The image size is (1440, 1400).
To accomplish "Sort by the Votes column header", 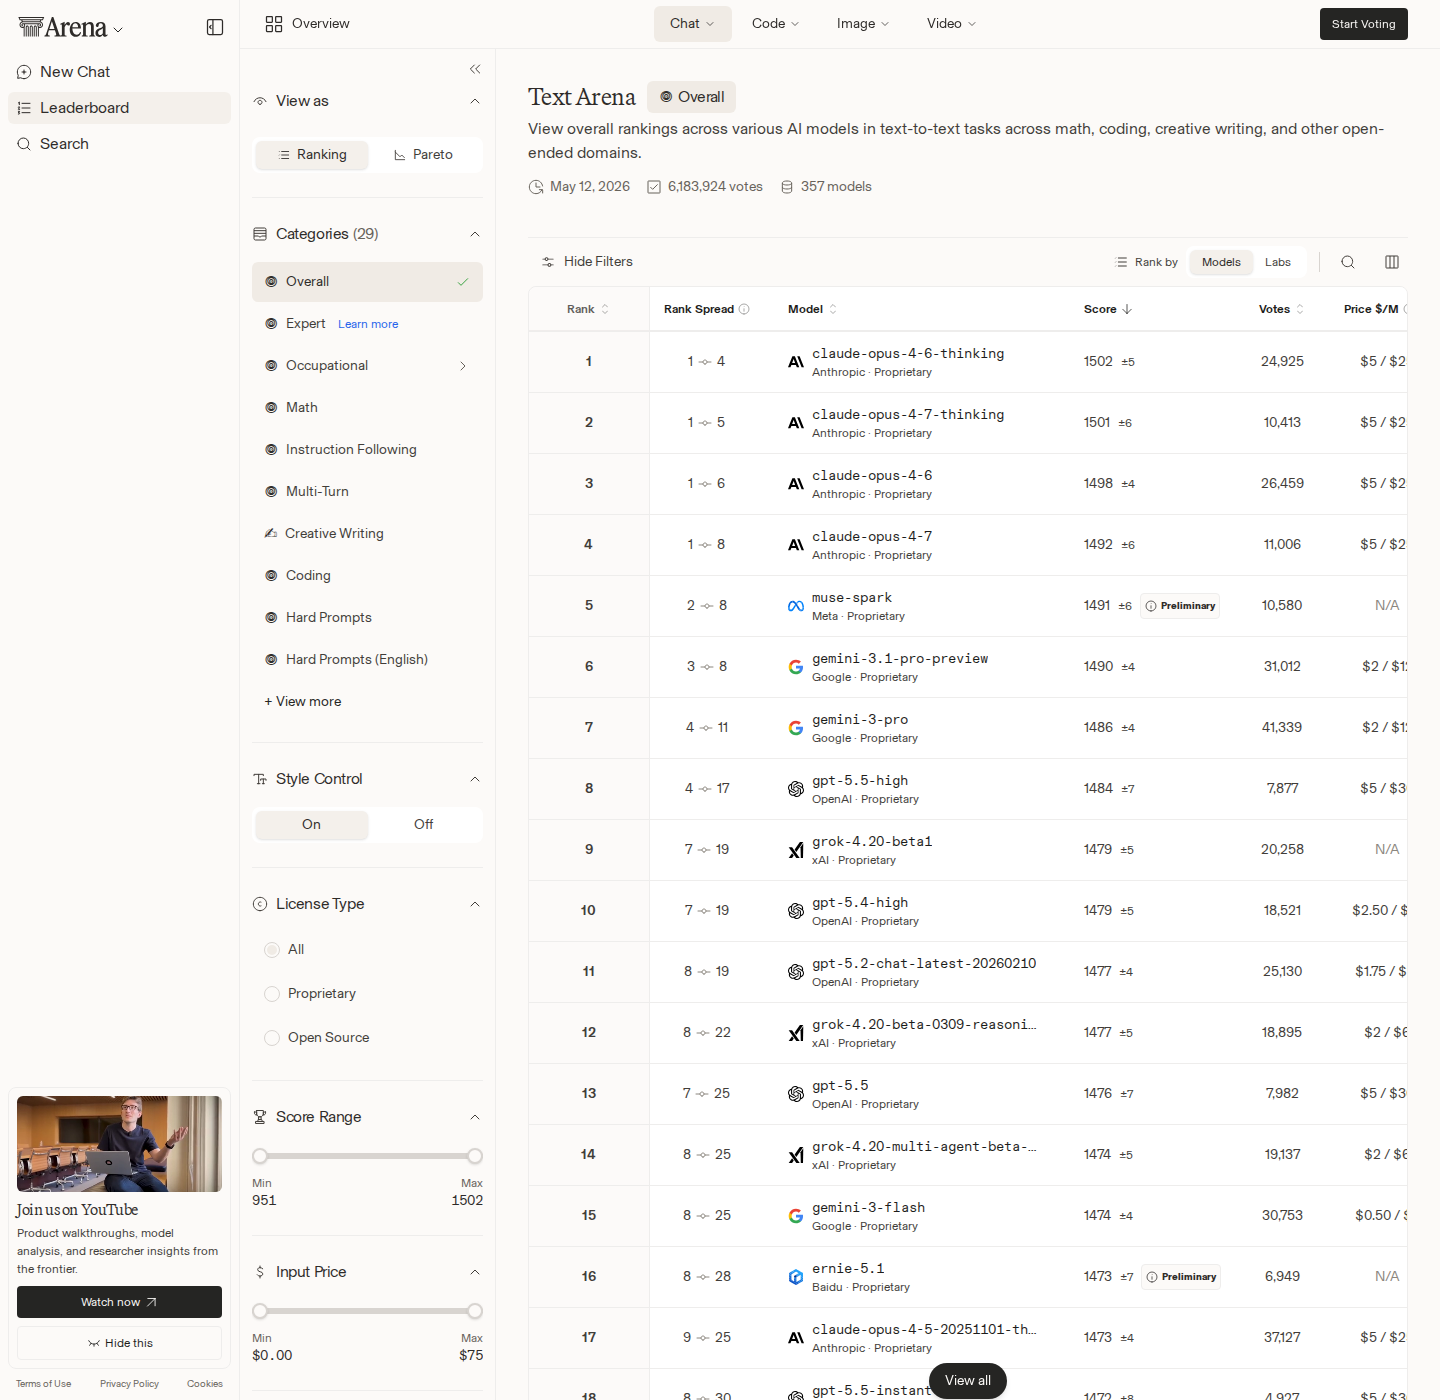I will [1281, 309].
